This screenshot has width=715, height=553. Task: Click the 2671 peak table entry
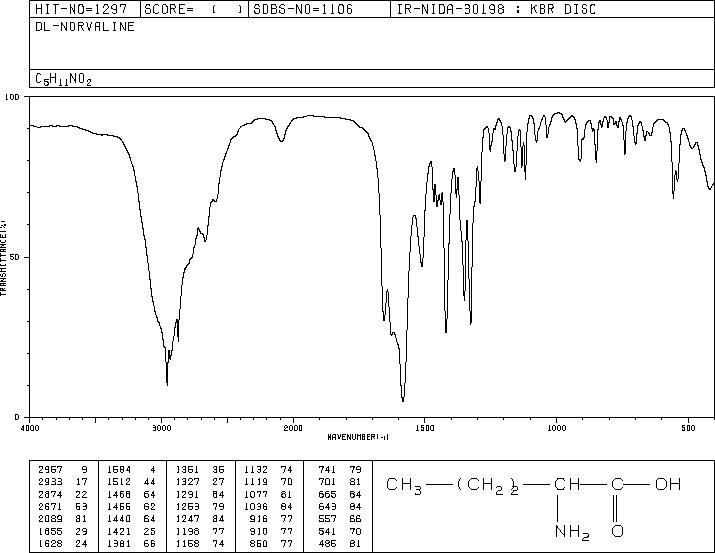coord(51,506)
